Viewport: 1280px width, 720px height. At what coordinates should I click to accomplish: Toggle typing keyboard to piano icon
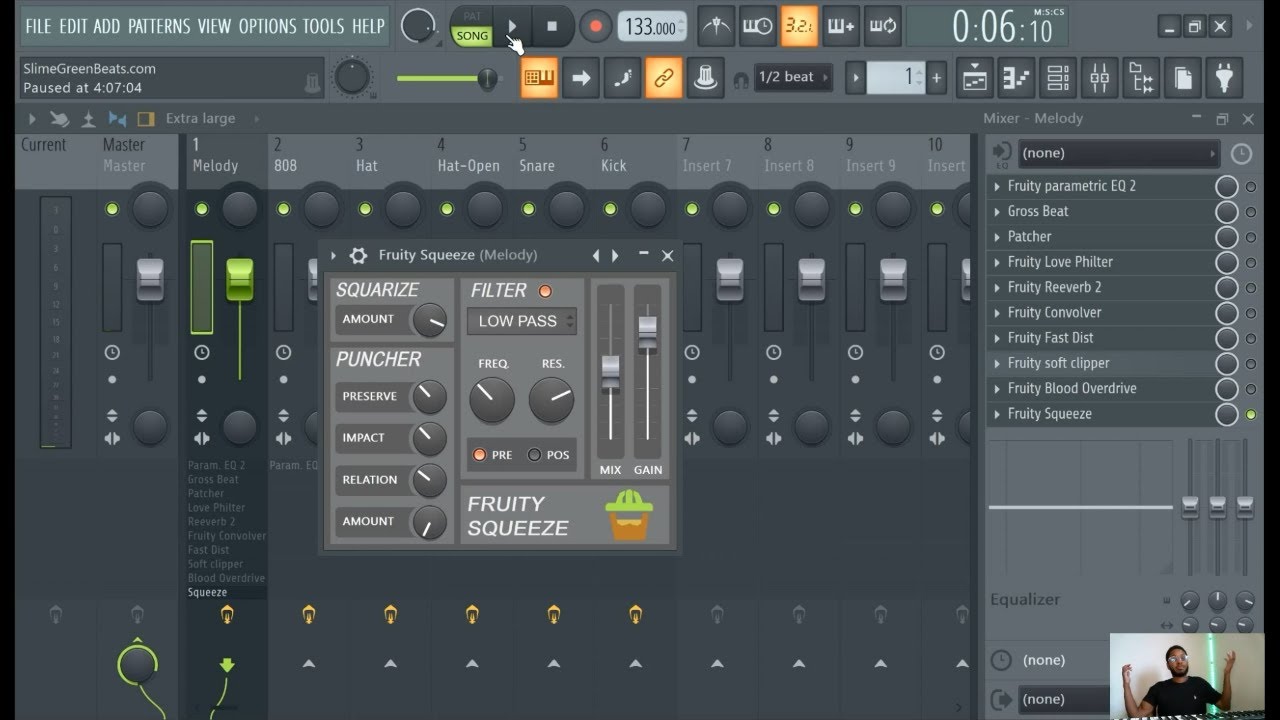click(x=539, y=77)
